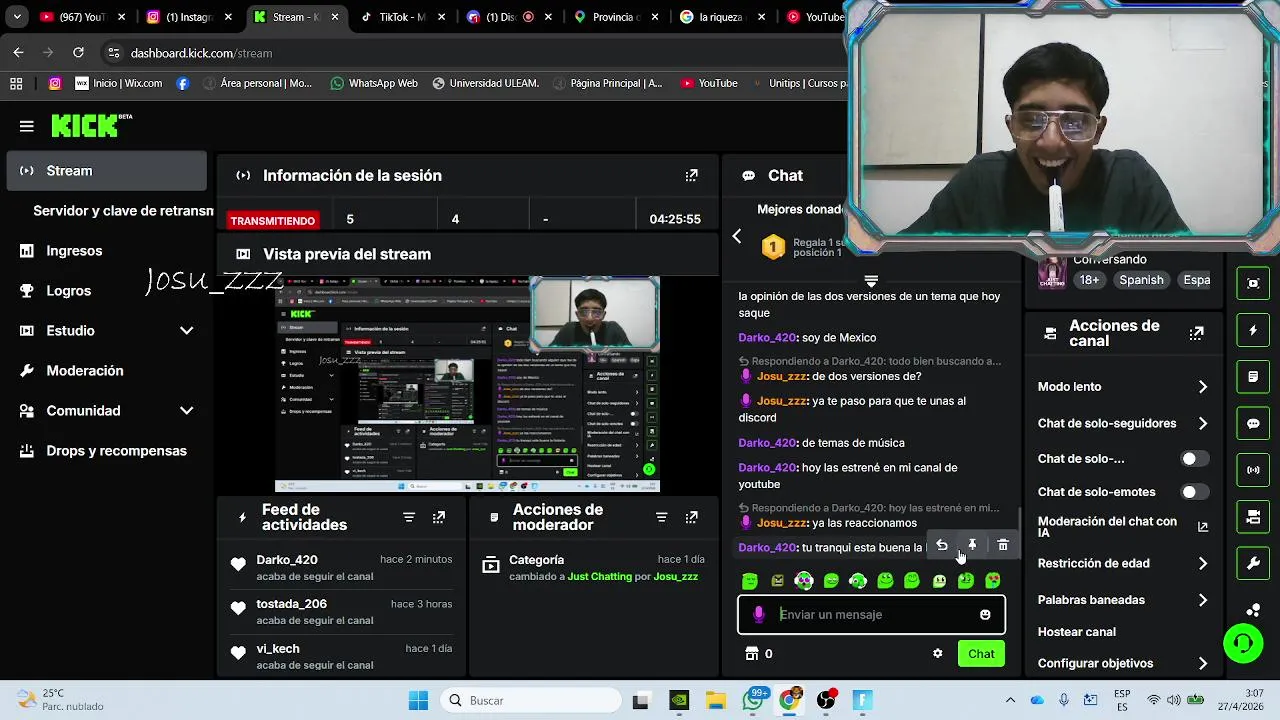Pop out the Acciones de canal panel

click(x=1196, y=333)
